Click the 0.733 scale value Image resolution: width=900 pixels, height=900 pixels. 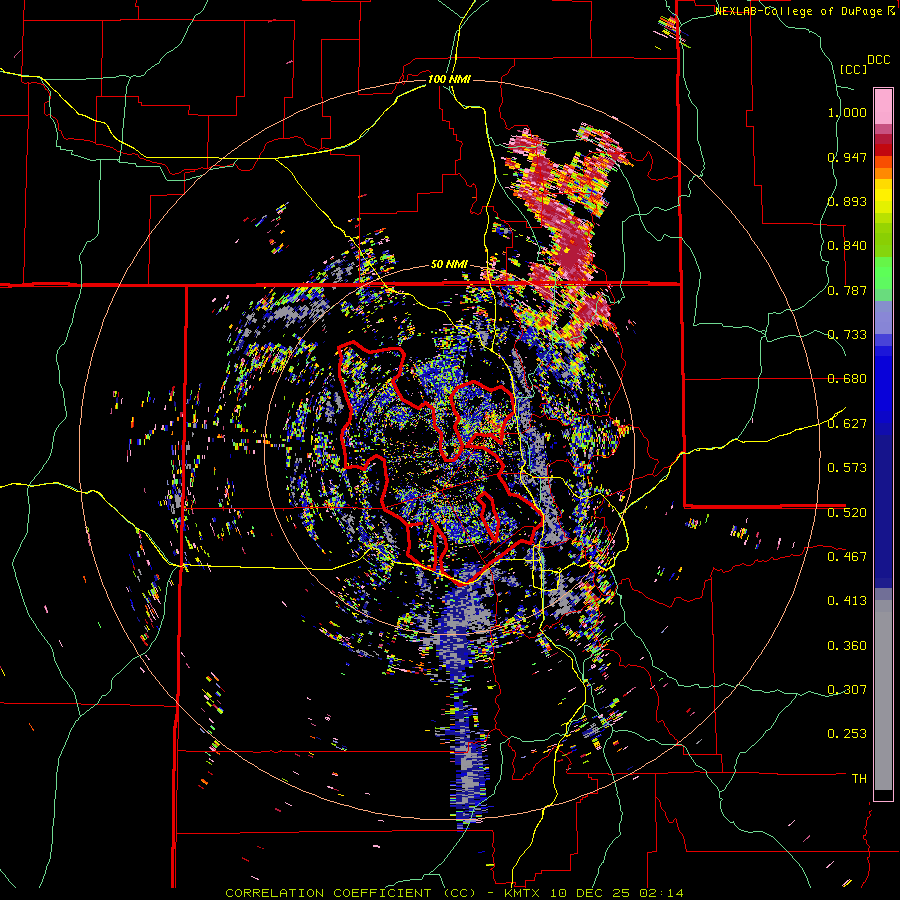[x=847, y=335]
